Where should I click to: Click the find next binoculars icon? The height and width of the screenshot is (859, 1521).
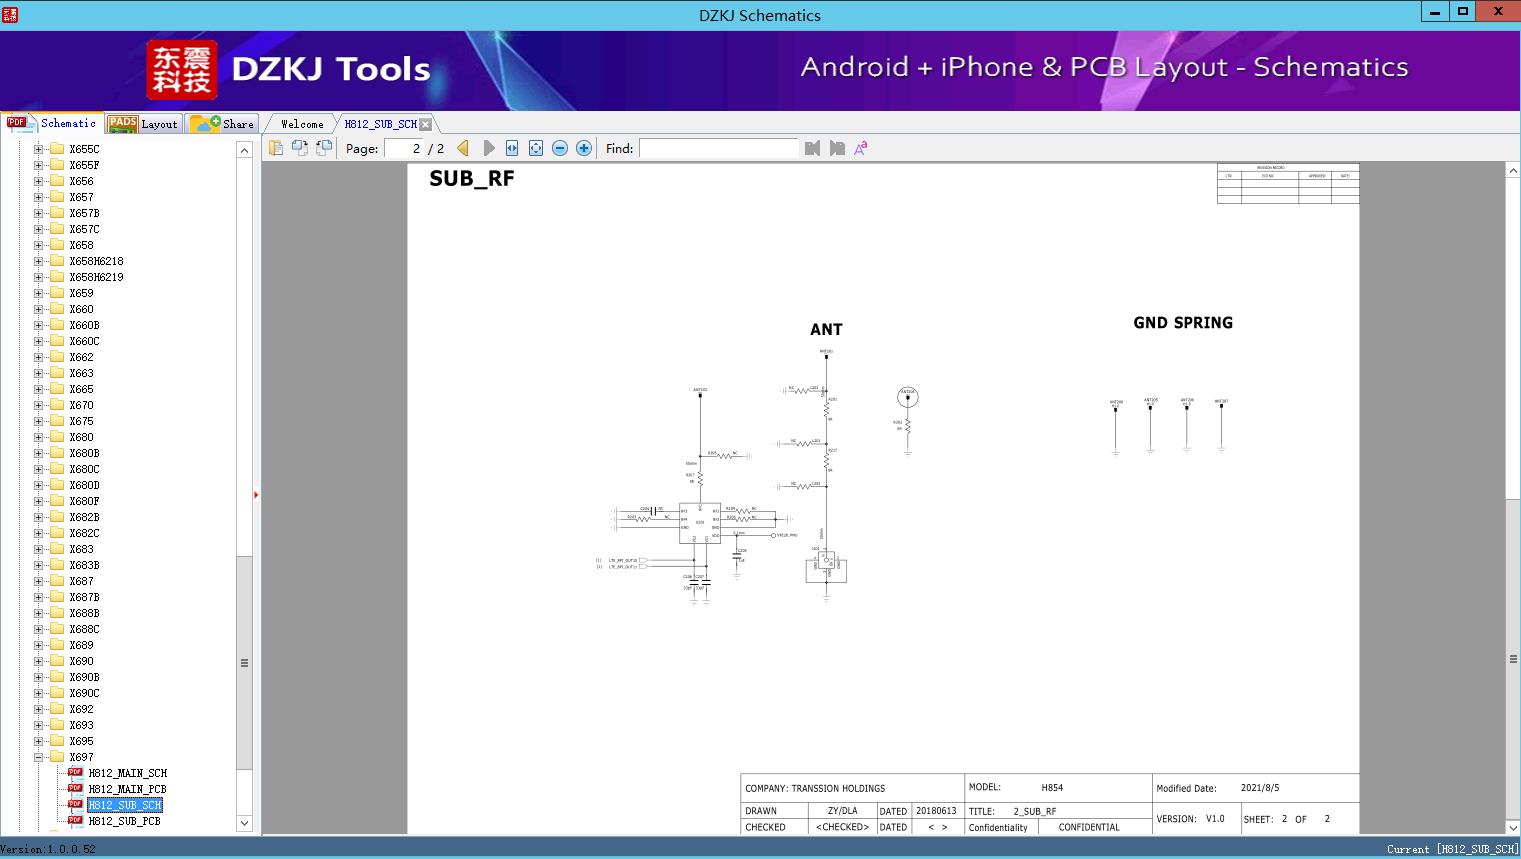(837, 148)
